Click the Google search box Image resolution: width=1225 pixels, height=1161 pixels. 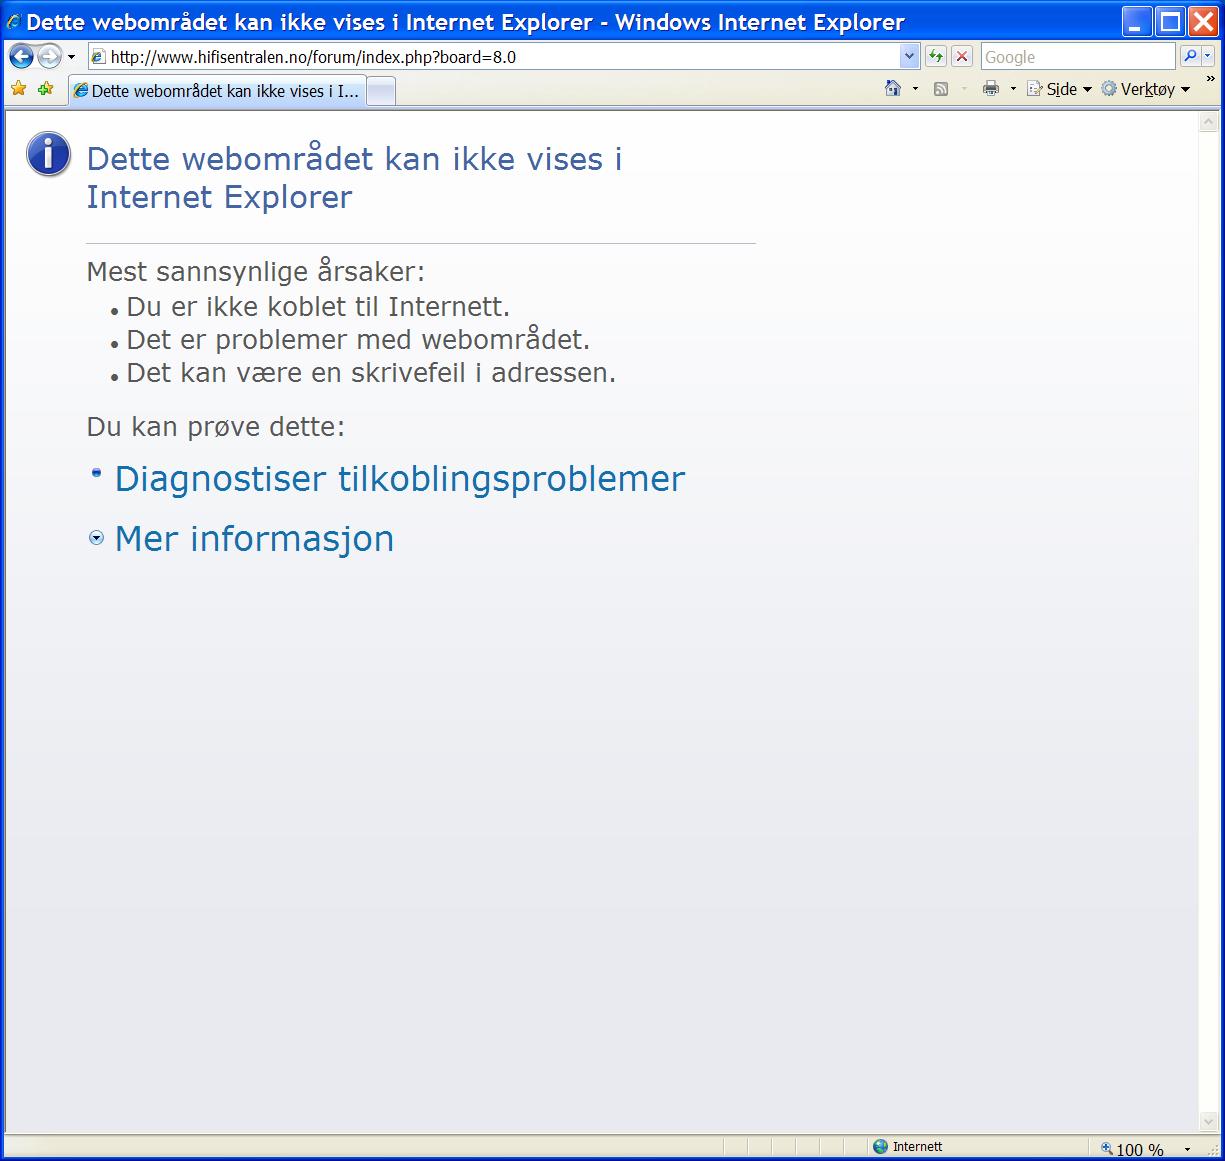(1078, 57)
